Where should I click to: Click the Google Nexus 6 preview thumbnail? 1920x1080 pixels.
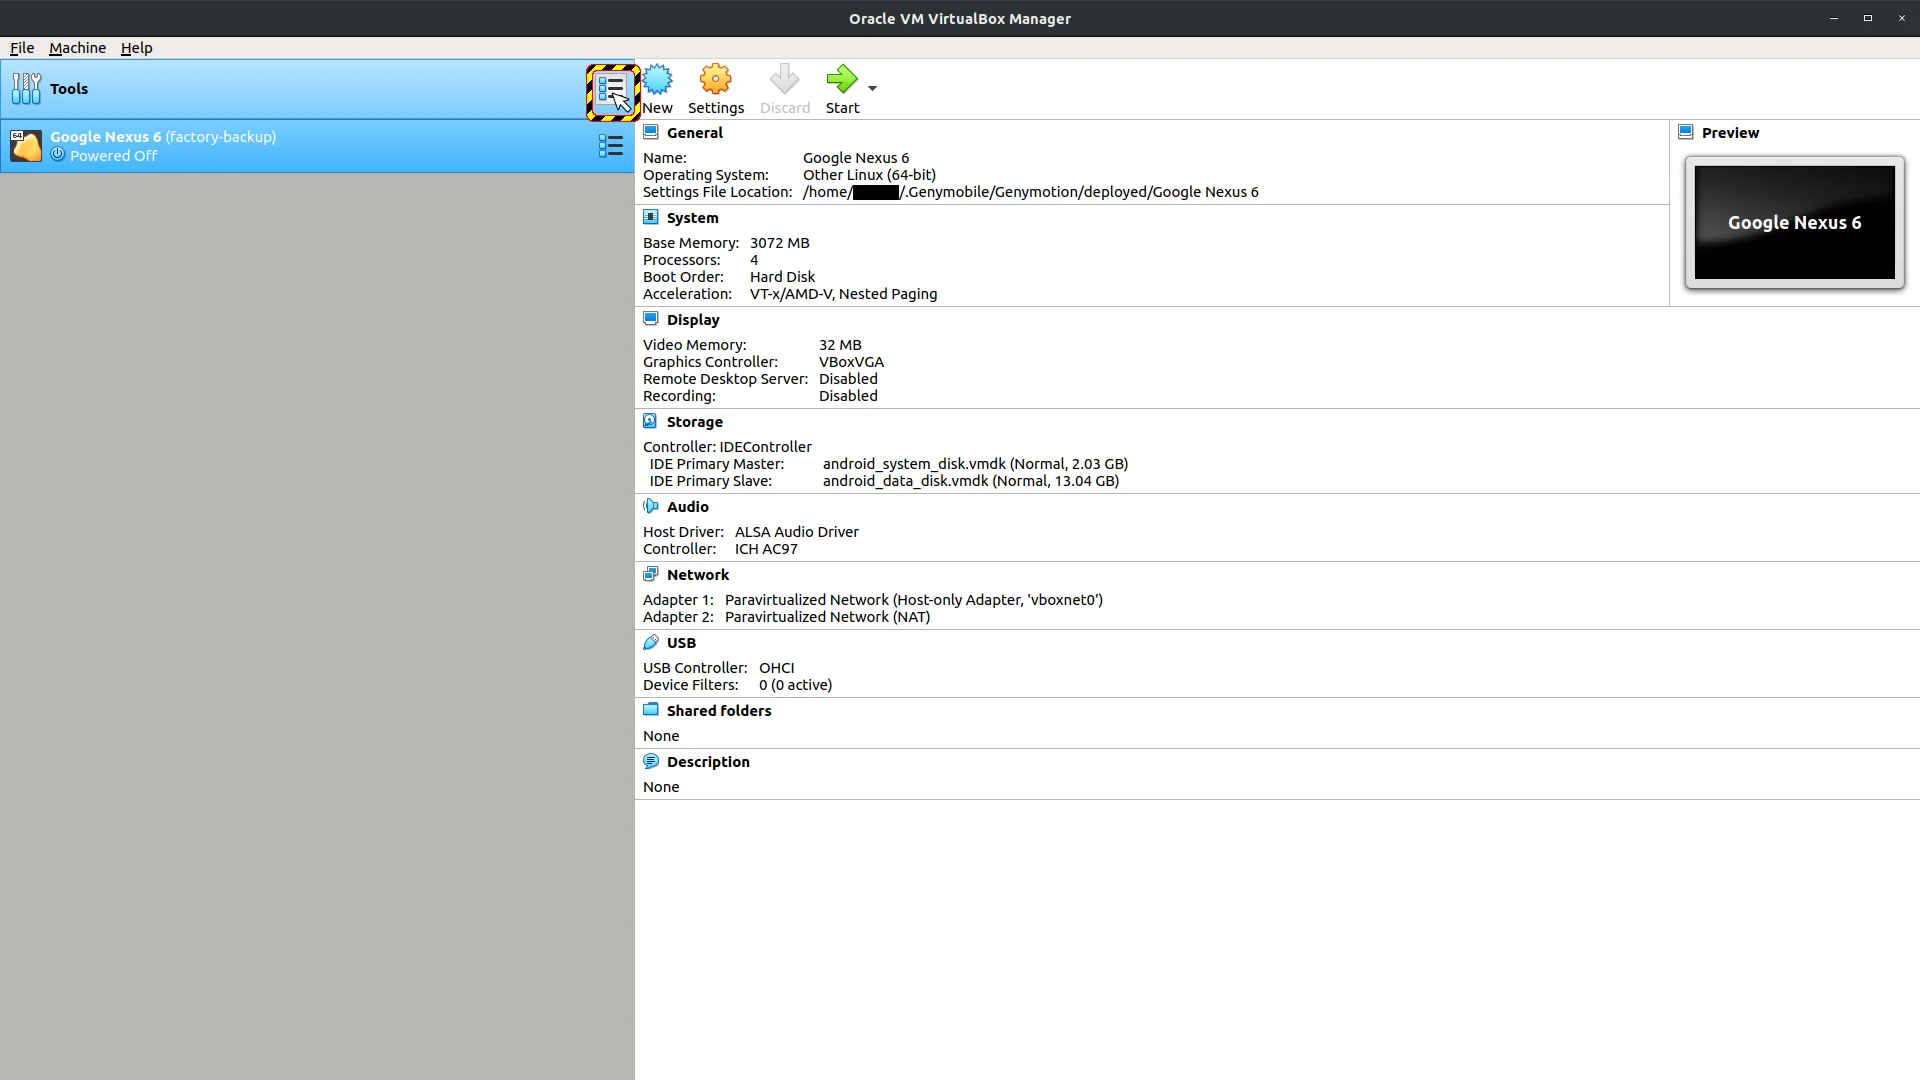tap(1794, 222)
